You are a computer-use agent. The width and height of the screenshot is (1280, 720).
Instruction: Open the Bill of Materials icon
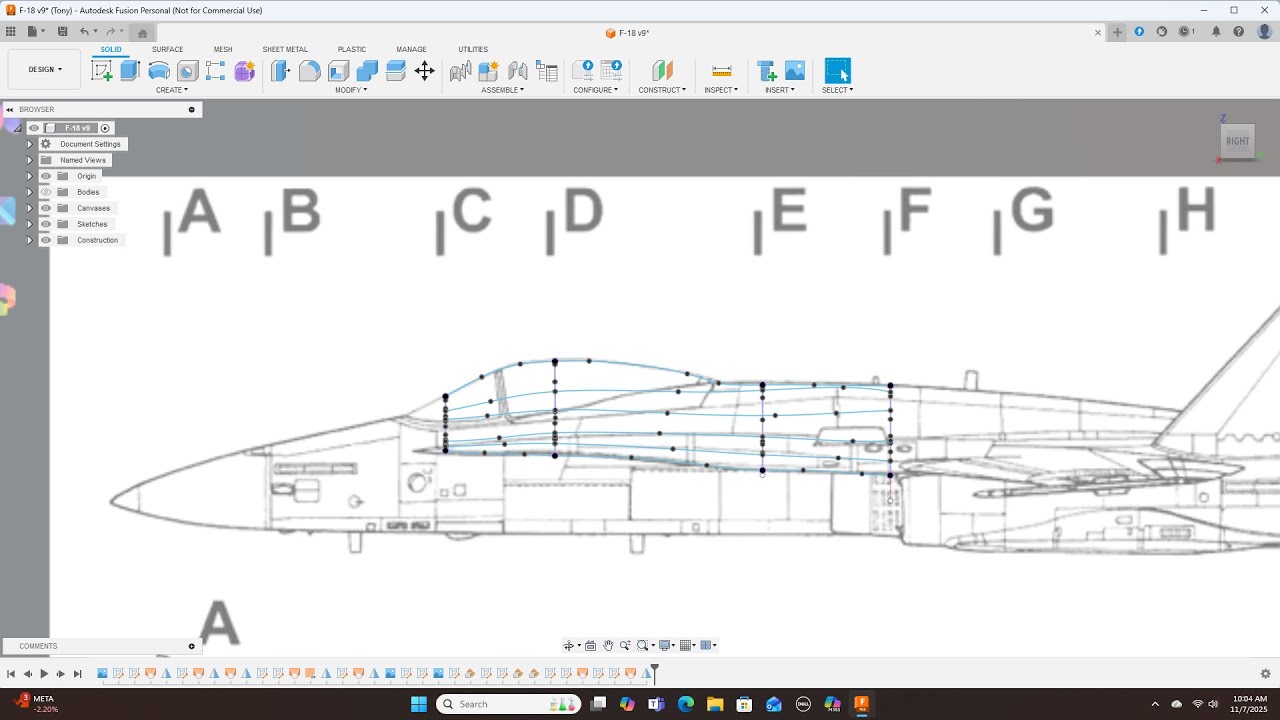(546, 70)
